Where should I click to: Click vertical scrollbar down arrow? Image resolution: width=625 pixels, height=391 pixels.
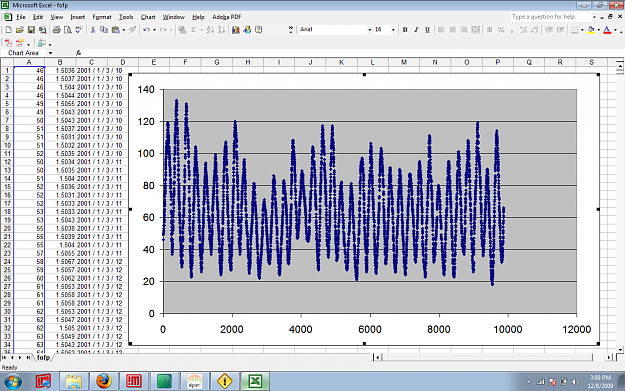pos(620,350)
